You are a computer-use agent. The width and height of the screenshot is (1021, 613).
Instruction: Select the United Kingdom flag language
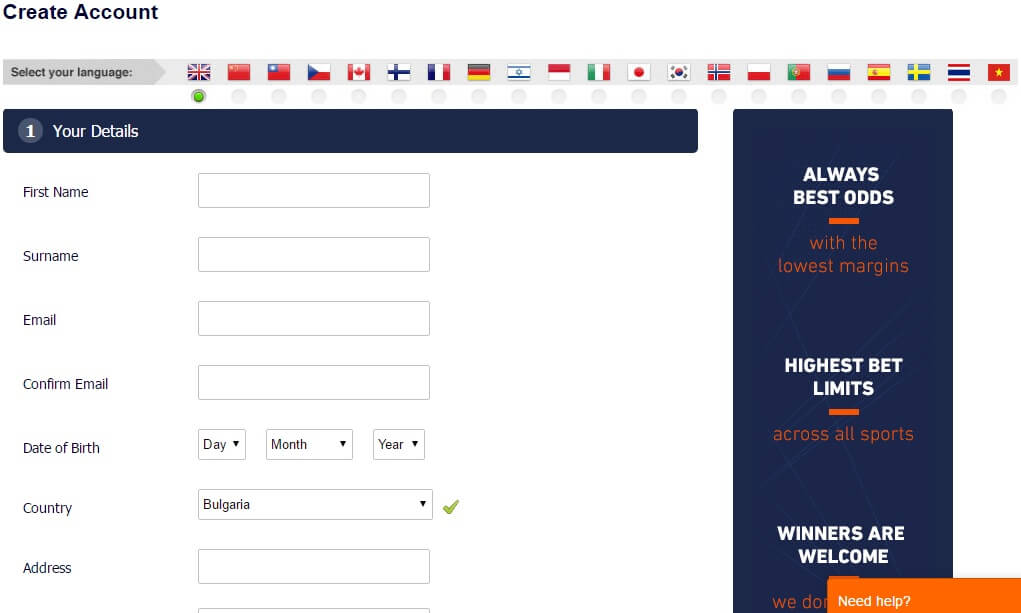point(199,72)
